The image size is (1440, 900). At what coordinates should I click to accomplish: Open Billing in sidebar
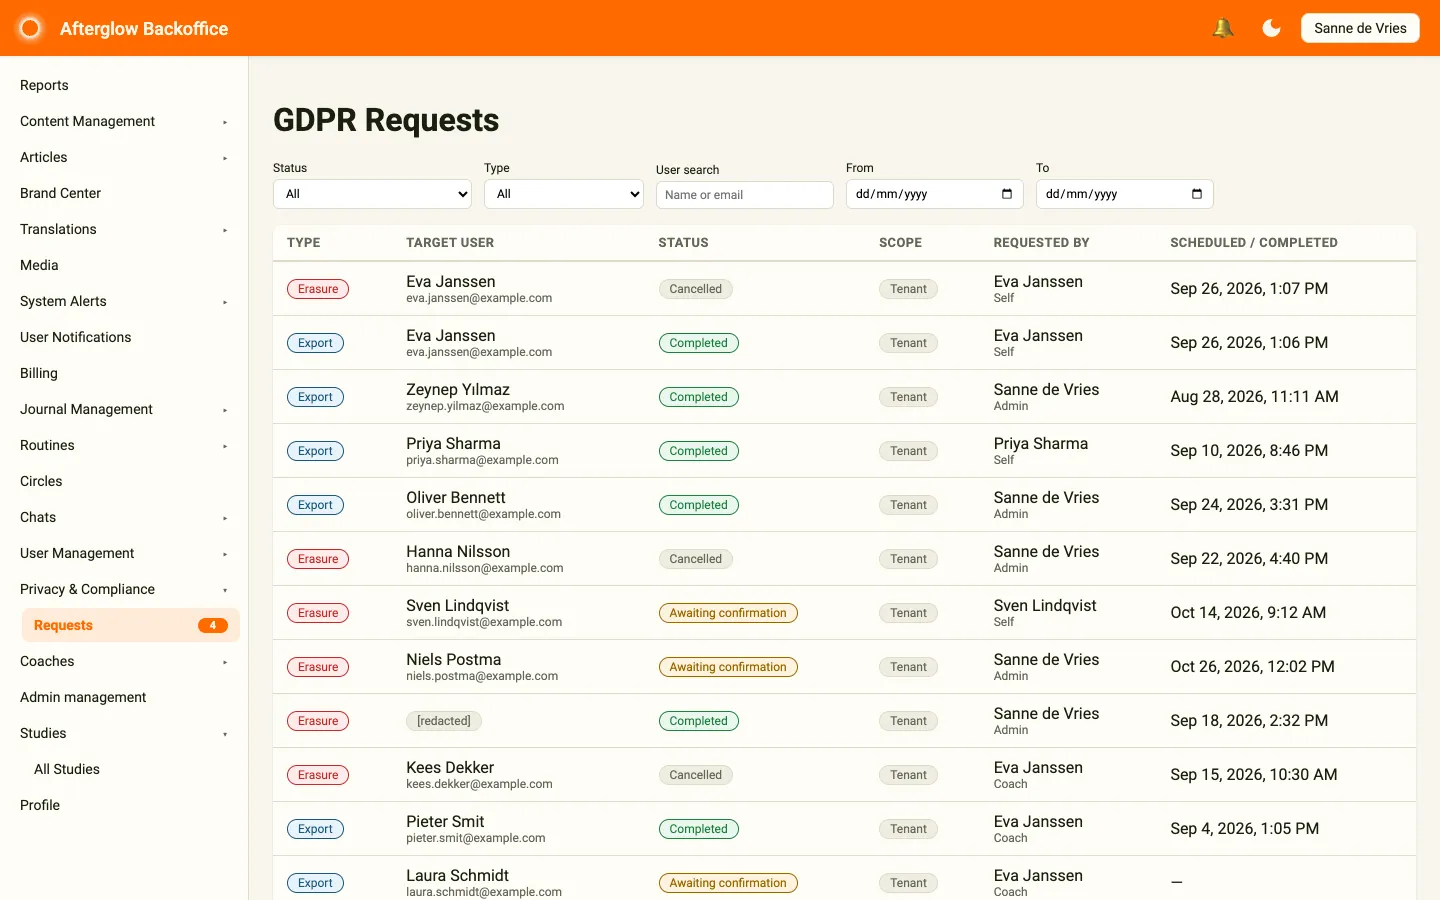[124, 373]
